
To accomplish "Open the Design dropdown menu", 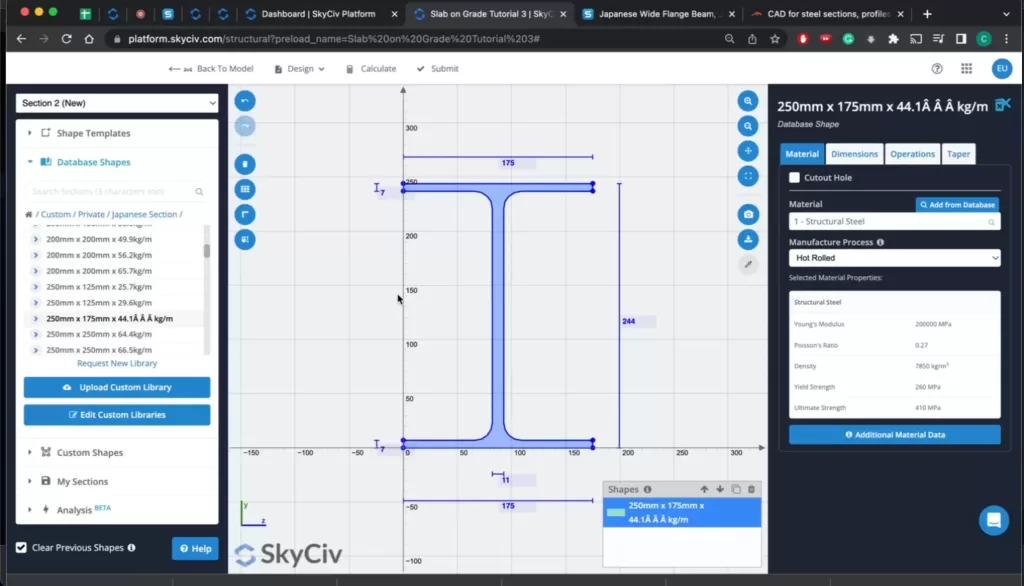I will pos(300,69).
